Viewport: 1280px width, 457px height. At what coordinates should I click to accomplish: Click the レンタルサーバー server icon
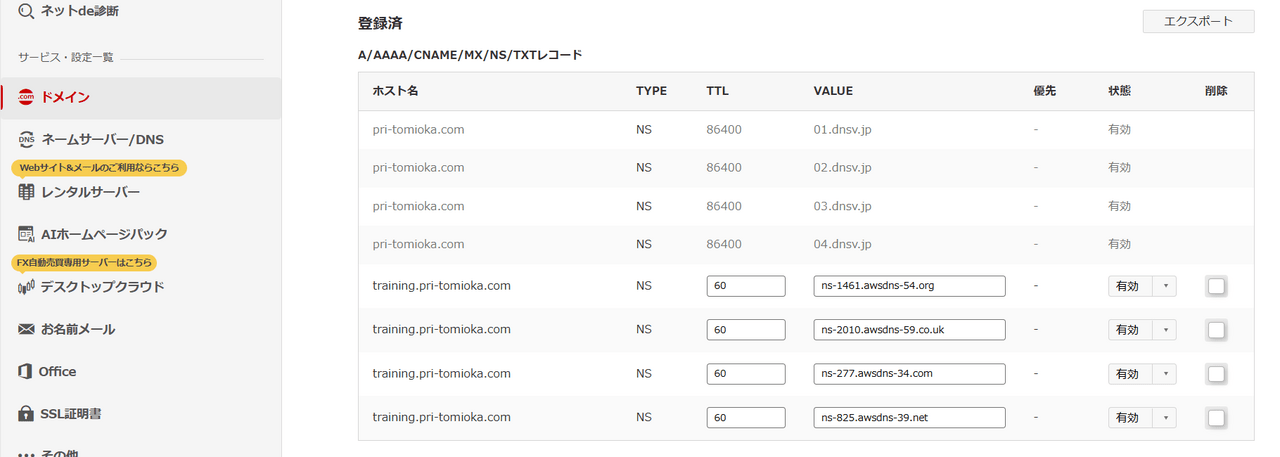26,192
